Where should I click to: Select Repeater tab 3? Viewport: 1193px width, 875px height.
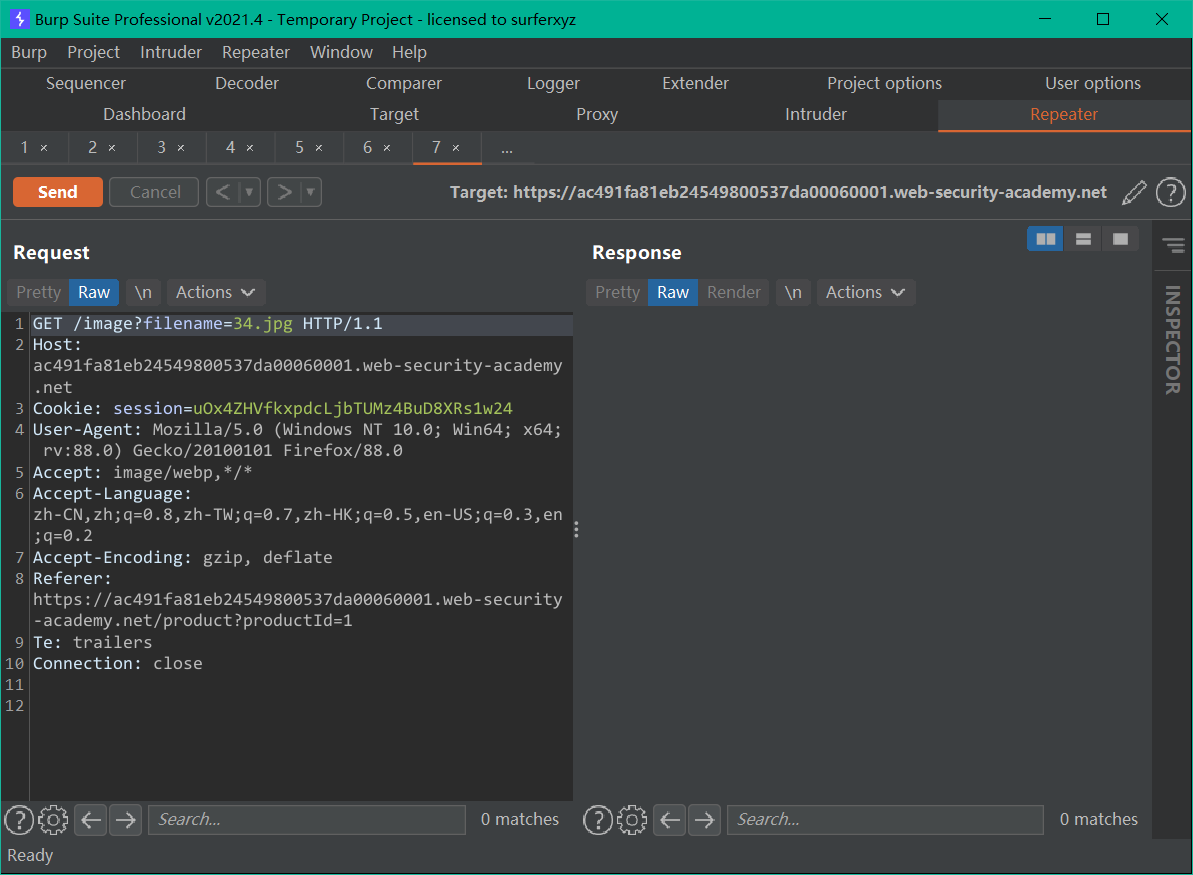pyautogui.click(x=161, y=148)
